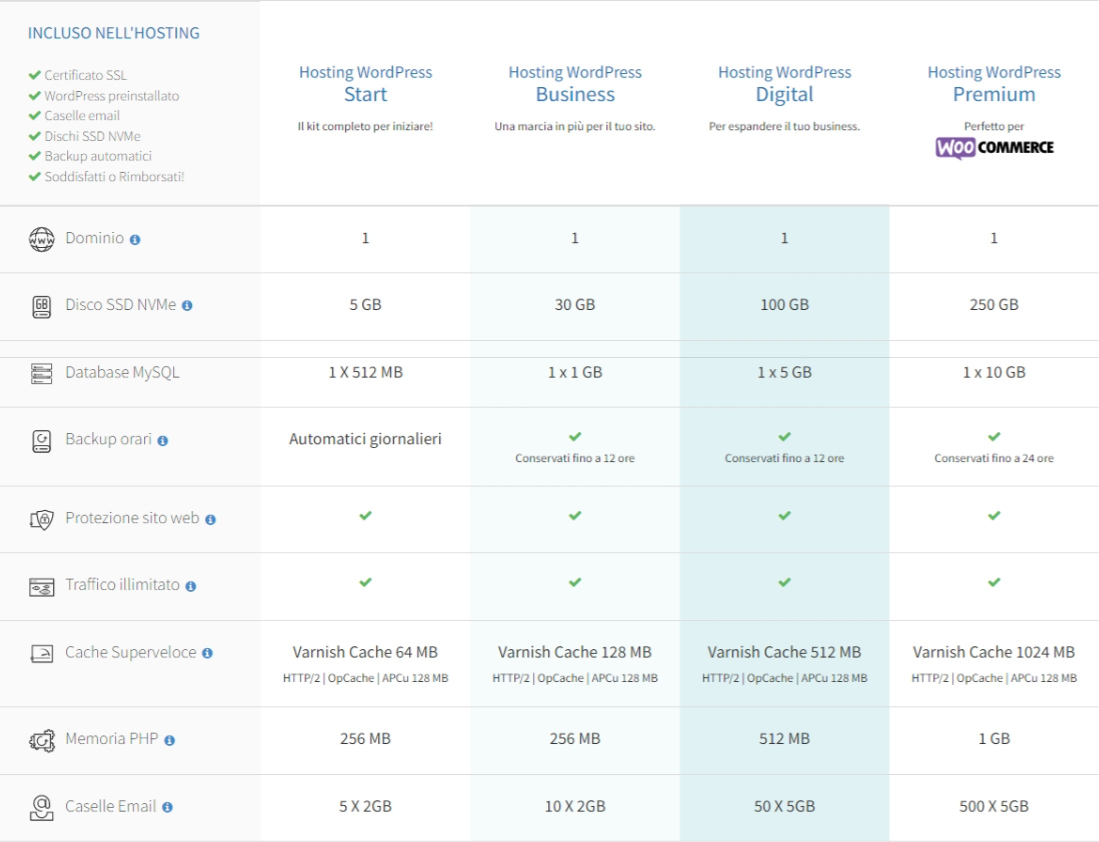Screen dimensions: 1099x842
Task: Open info tooltip next to Backup orari
Action: click(x=163, y=441)
